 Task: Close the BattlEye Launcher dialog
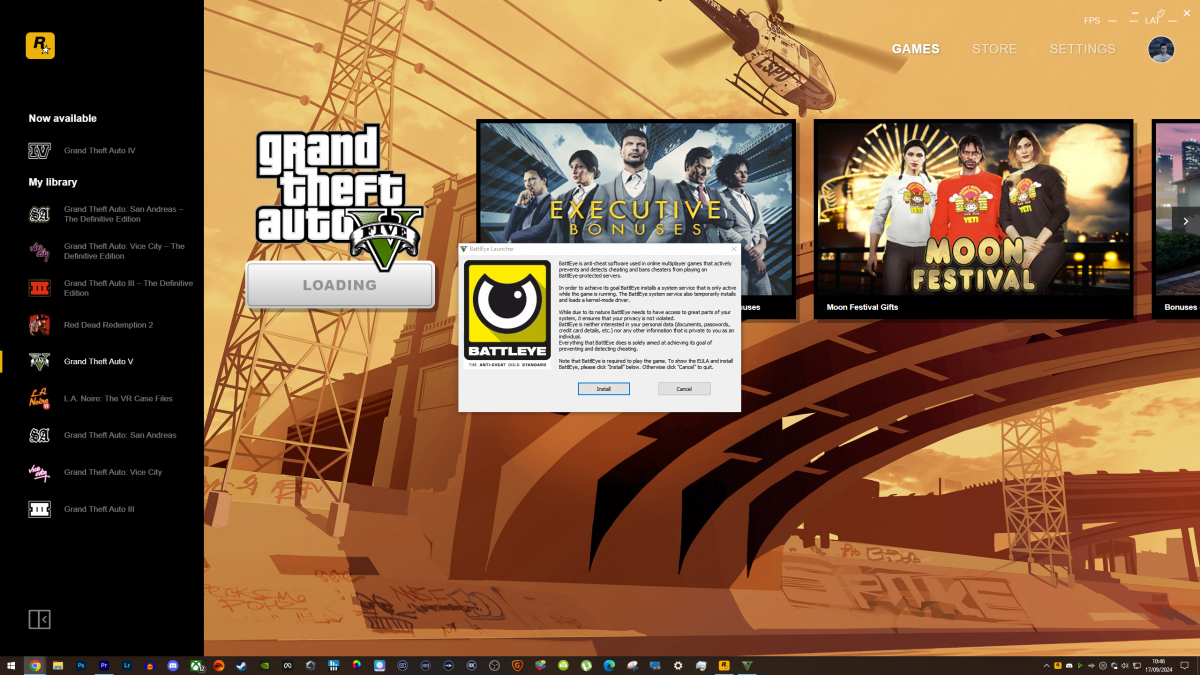click(x=733, y=248)
